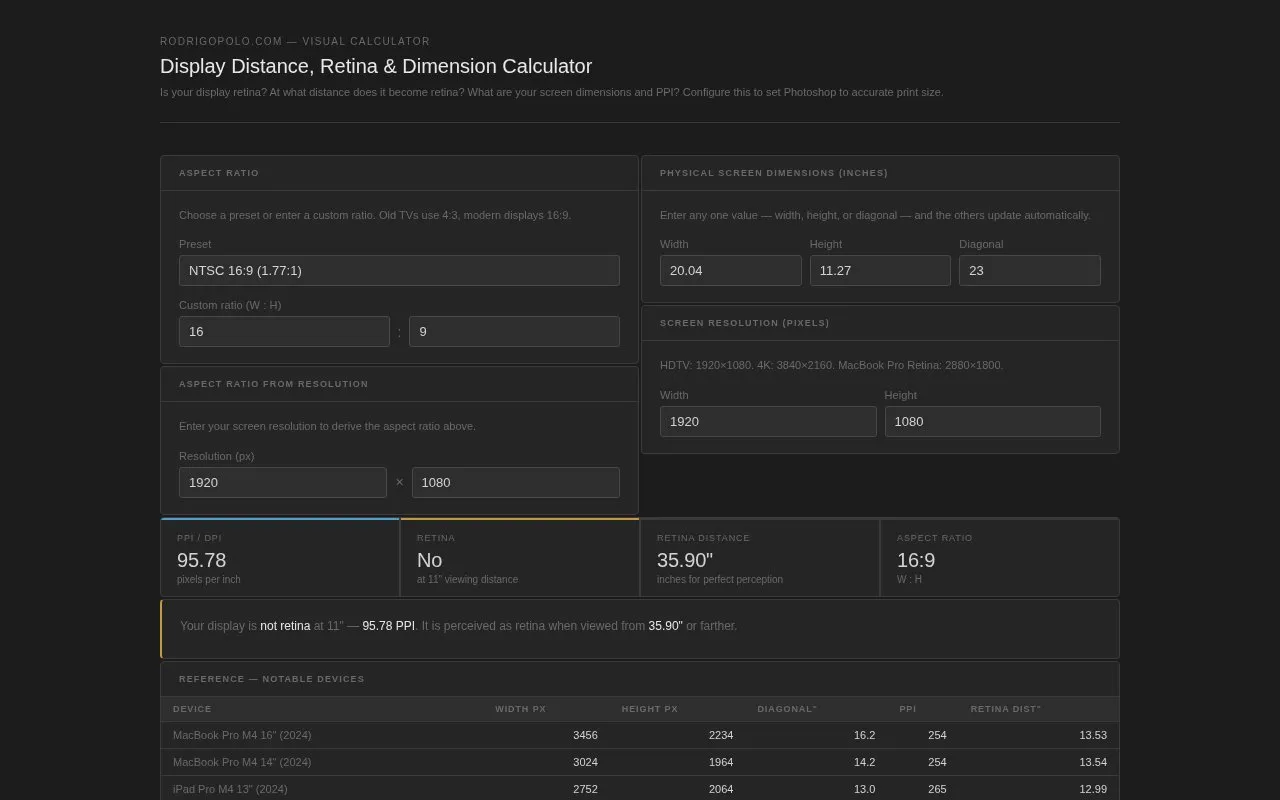Click retina distance value 12.99
The width and height of the screenshot is (1280, 800).
pyautogui.click(x=1093, y=789)
